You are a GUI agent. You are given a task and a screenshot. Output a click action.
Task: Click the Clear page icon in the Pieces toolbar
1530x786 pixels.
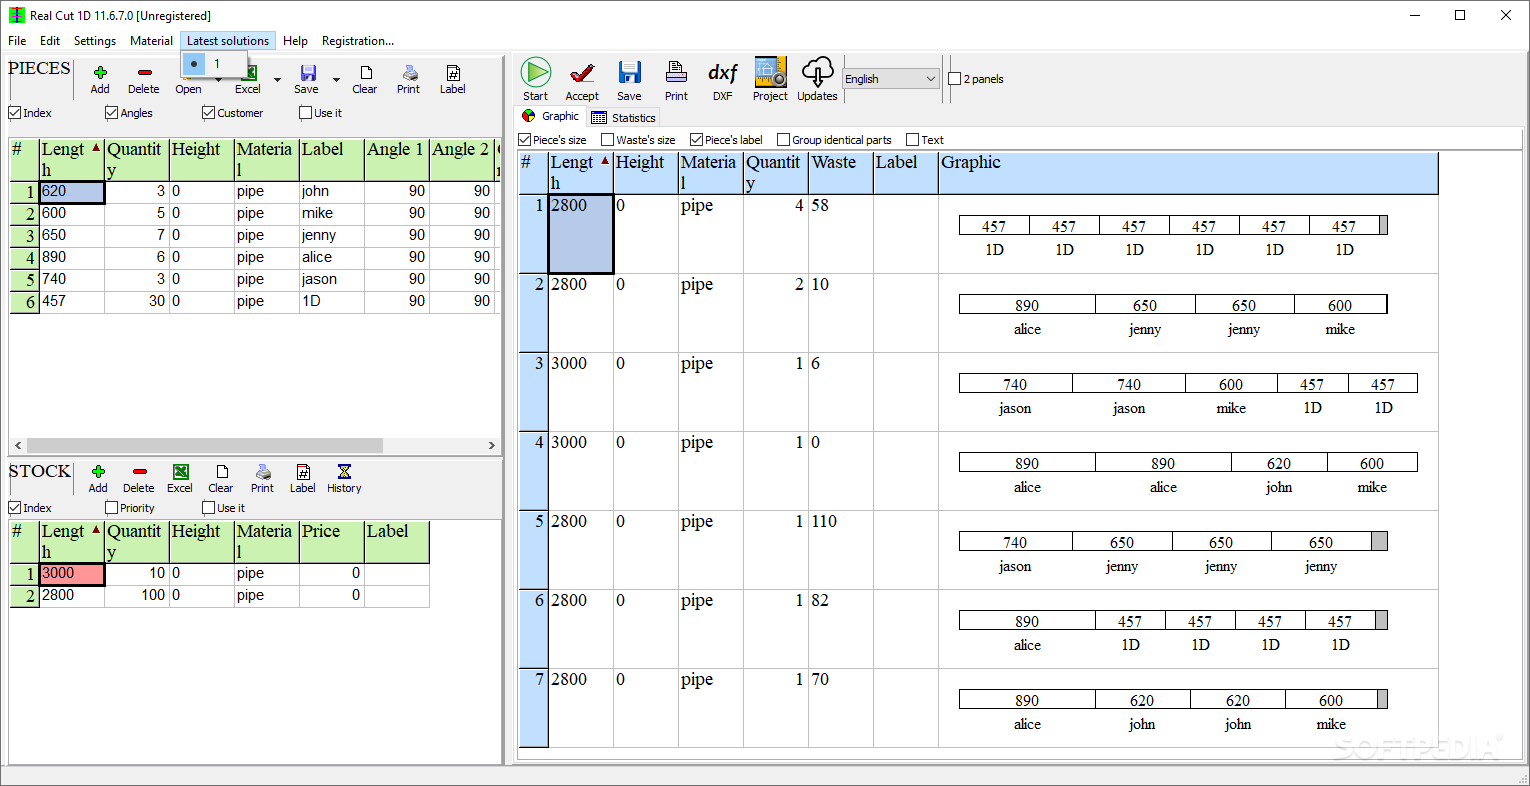pos(366,73)
